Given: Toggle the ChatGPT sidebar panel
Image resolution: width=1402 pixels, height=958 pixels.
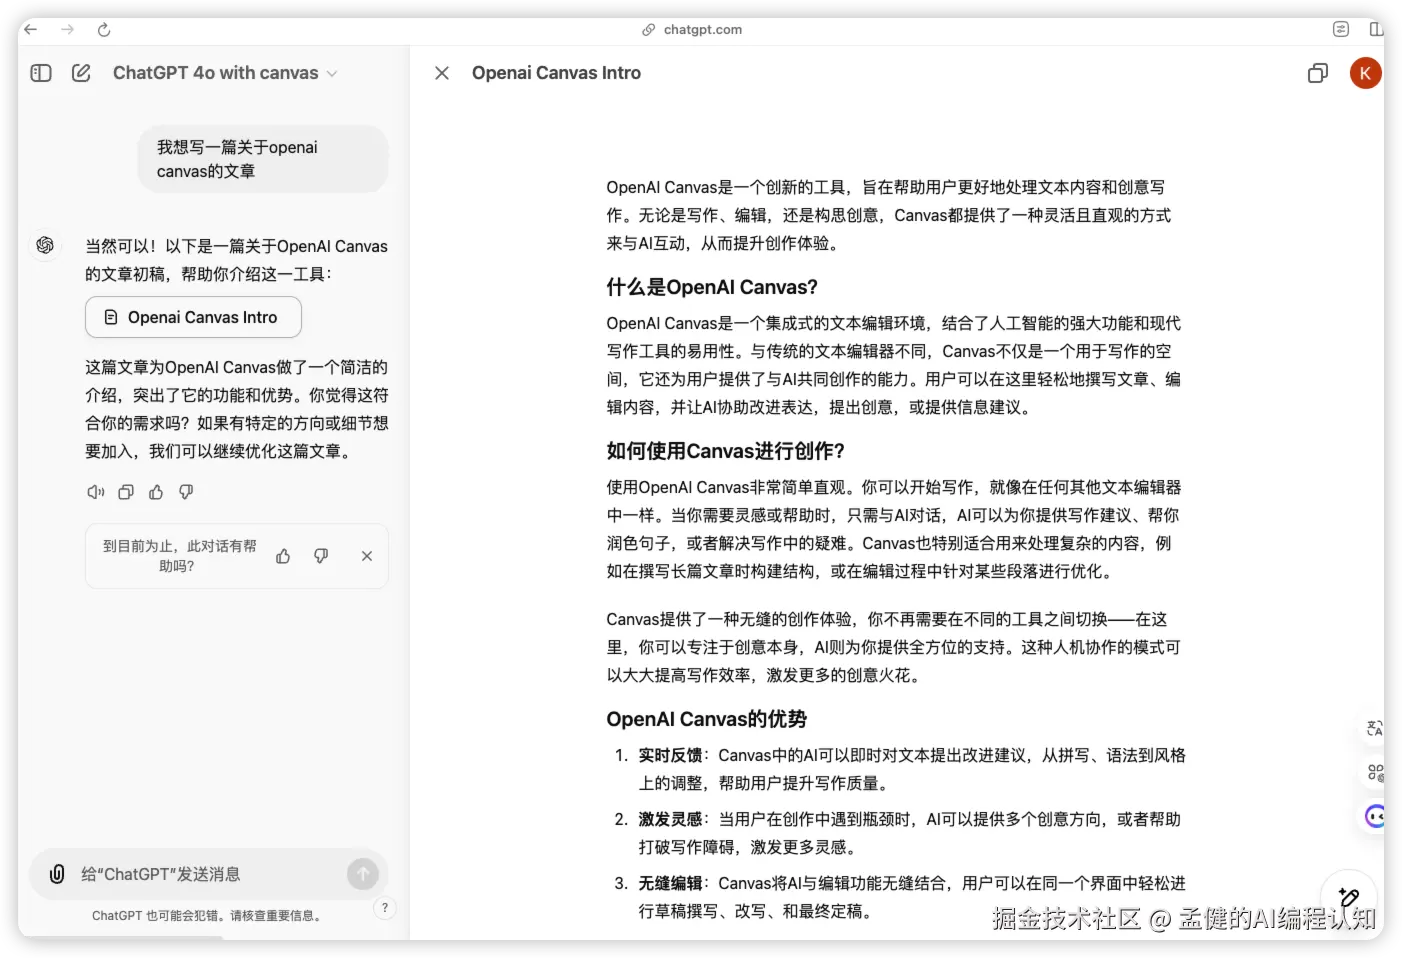Looking at the screenshot, I should point(41,73).
